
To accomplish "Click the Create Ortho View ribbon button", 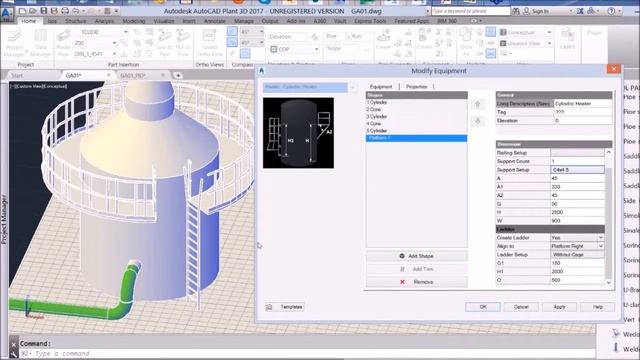I will coord(209,43).
